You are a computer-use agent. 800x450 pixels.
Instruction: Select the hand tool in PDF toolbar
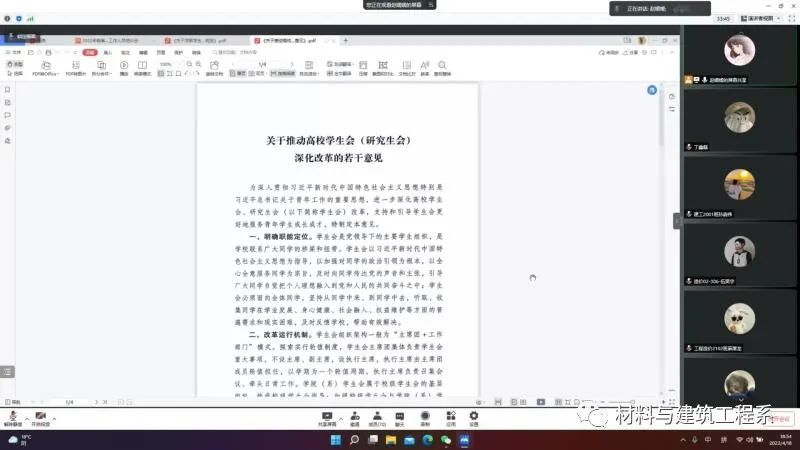pos(15,64)
